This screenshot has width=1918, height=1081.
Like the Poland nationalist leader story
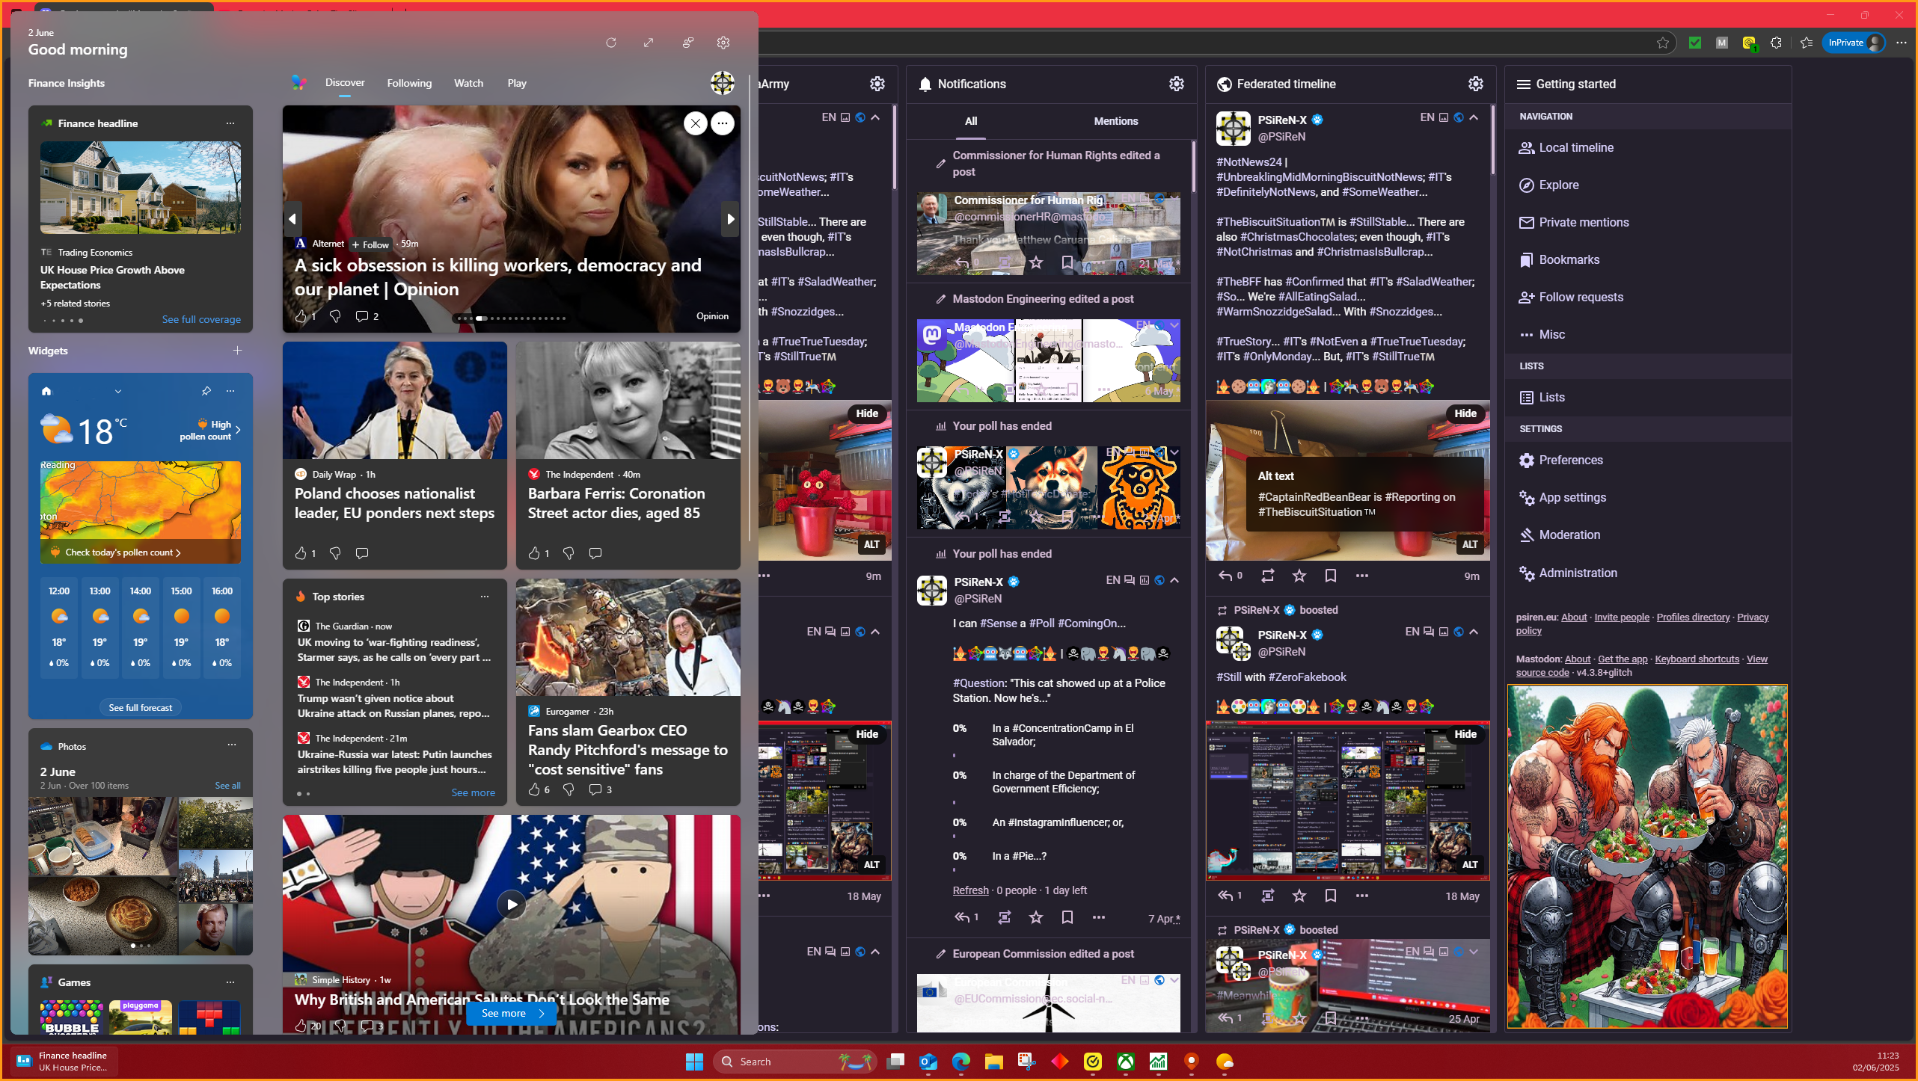301,553
